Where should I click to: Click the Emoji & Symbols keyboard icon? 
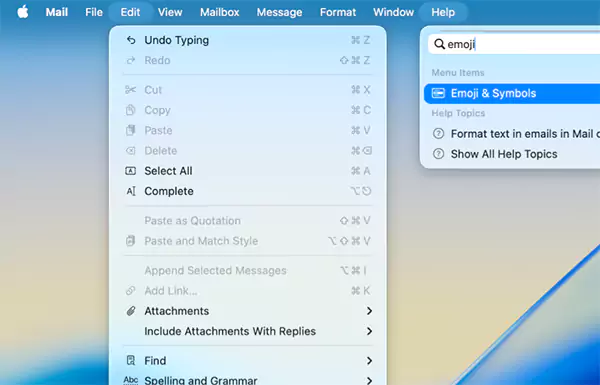point(438,93)
